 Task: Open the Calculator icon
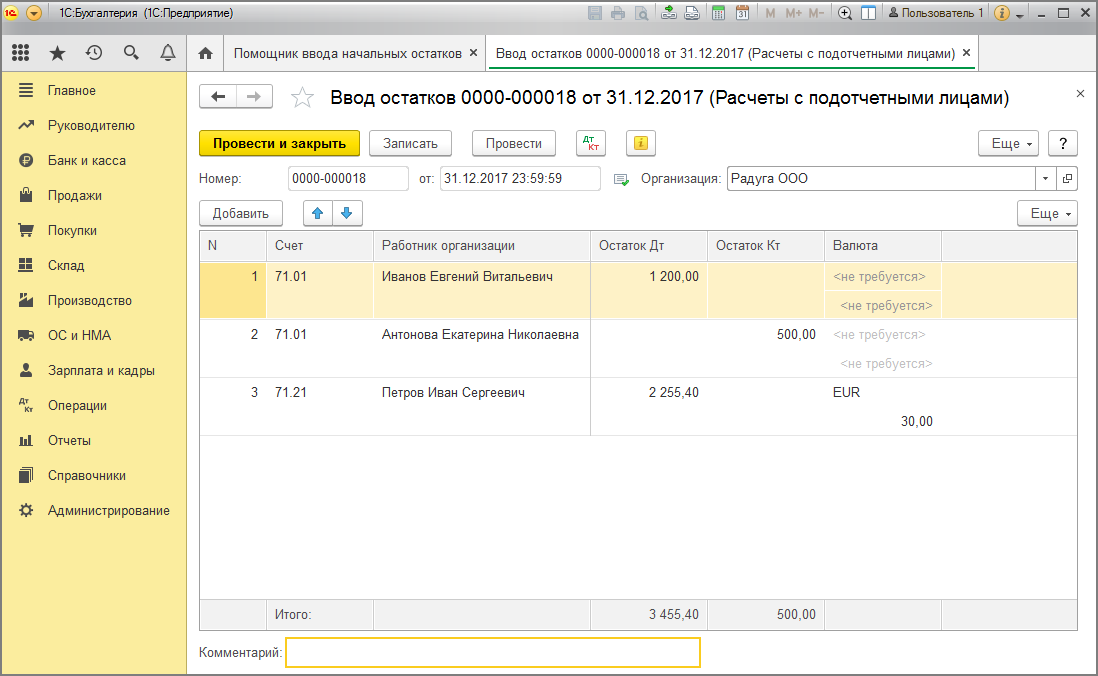click(718, 13)
